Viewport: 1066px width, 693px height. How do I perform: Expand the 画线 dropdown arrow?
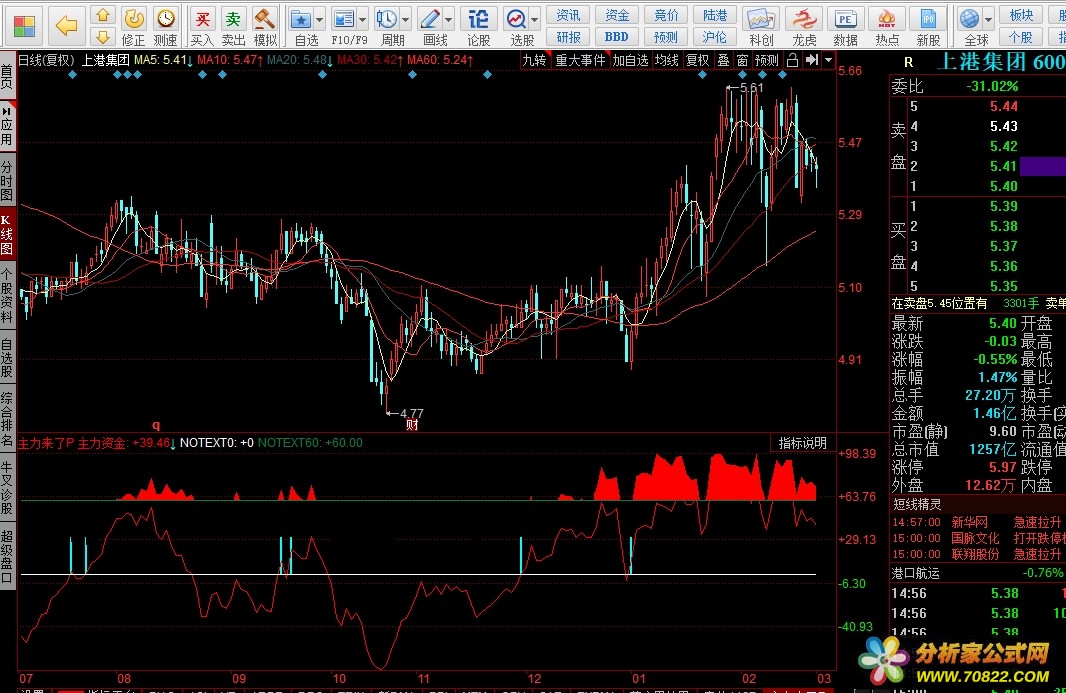coord(449,20)
